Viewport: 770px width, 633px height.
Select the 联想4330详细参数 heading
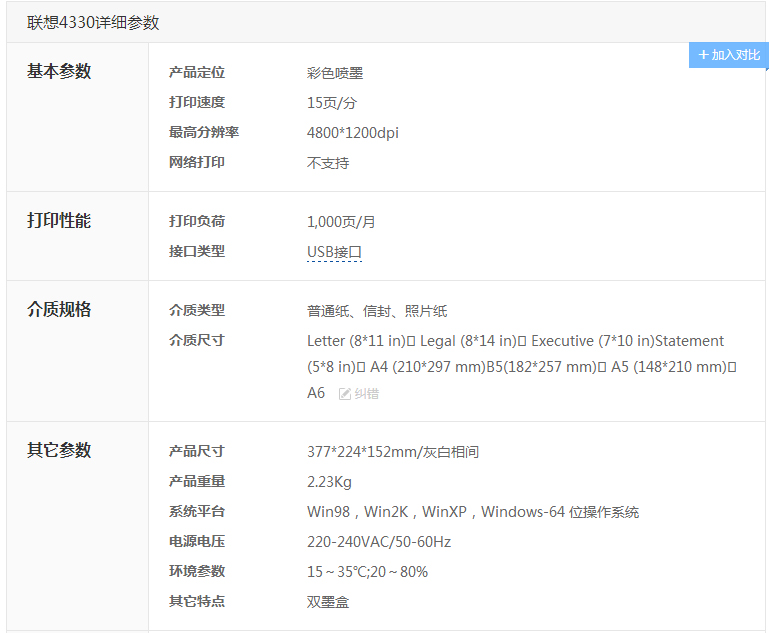click(x=93, y=23)
